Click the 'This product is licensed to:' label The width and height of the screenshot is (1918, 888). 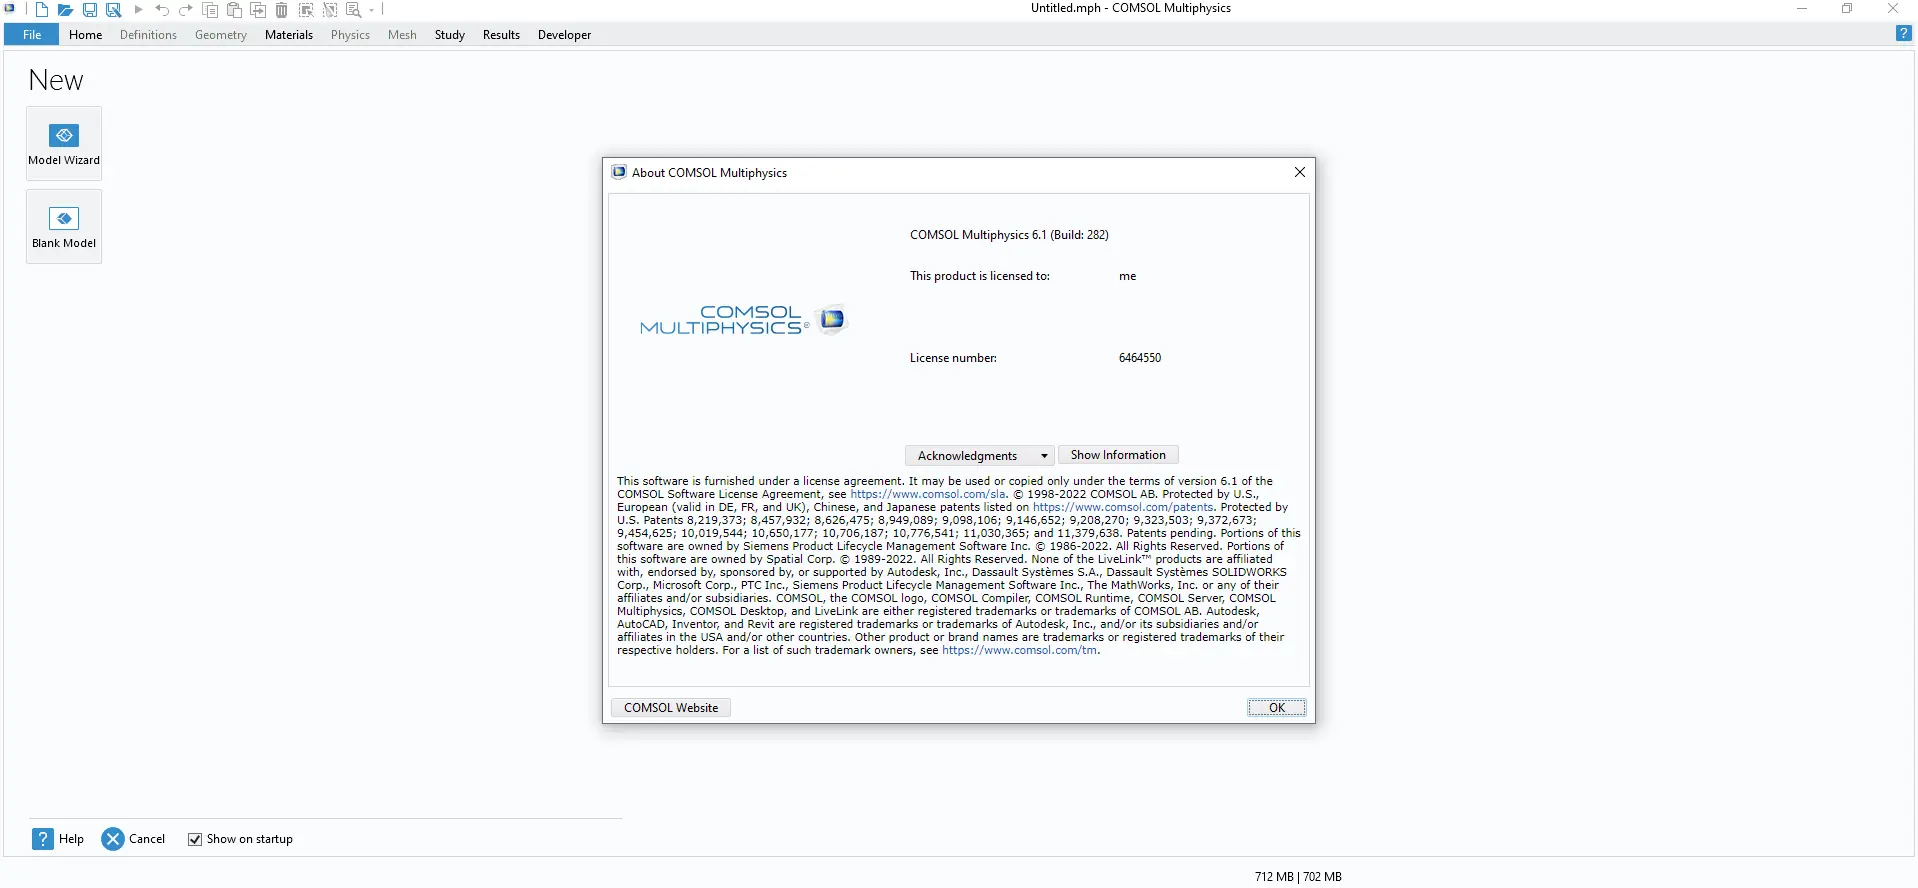(980, 276)
